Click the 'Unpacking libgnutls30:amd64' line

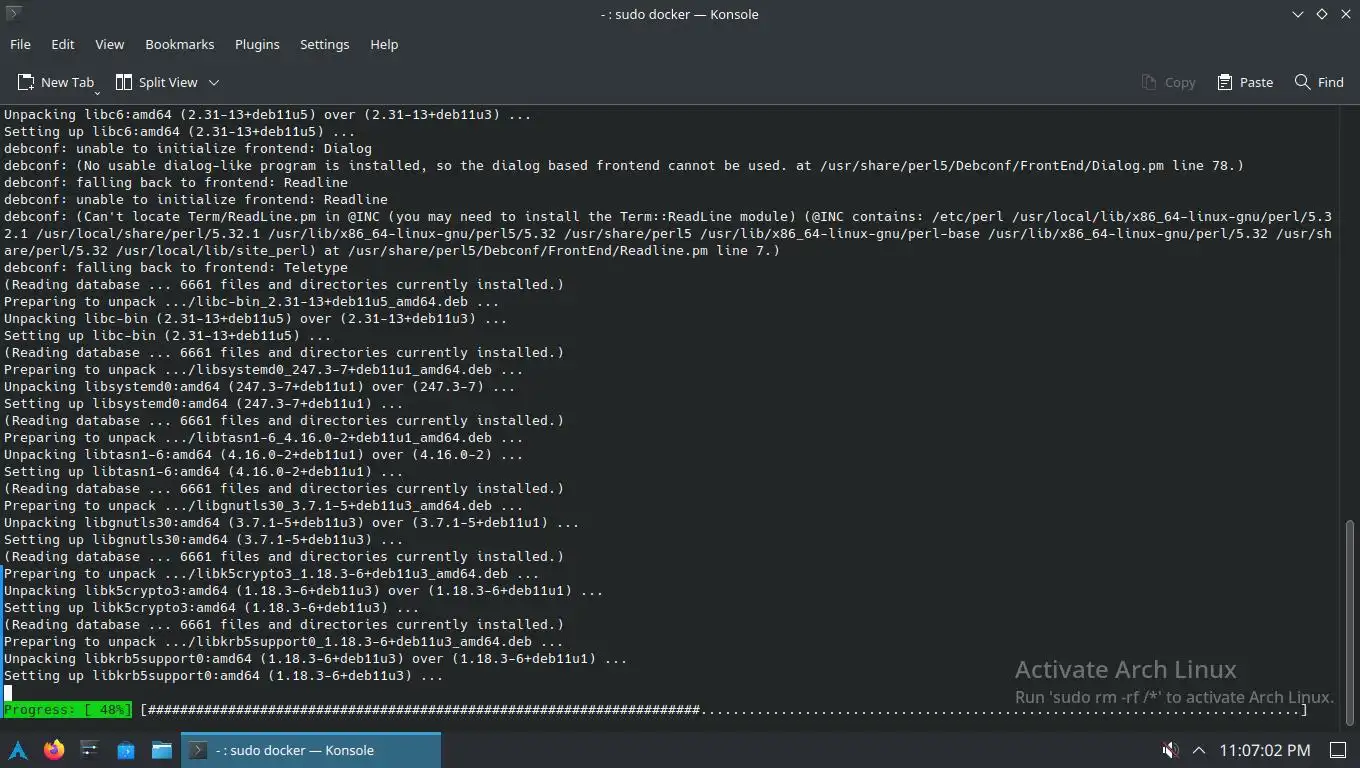292,522
